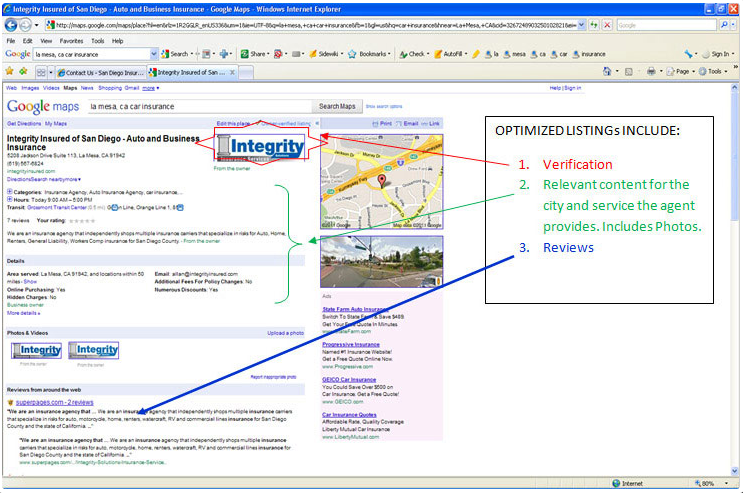Click the 'mesa' find-word toolbar button

(x=515, y=54)
